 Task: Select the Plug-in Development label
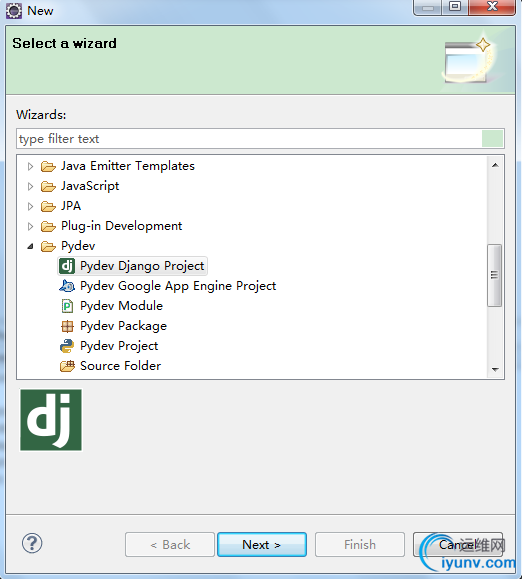point(121,226)
